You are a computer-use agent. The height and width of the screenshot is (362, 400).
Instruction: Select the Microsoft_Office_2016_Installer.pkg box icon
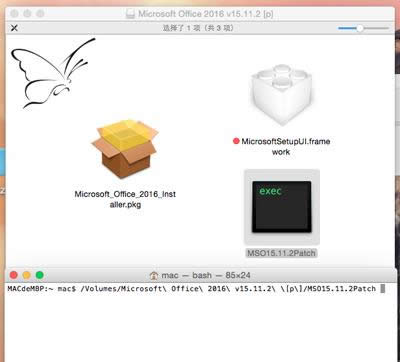point(125,149)
